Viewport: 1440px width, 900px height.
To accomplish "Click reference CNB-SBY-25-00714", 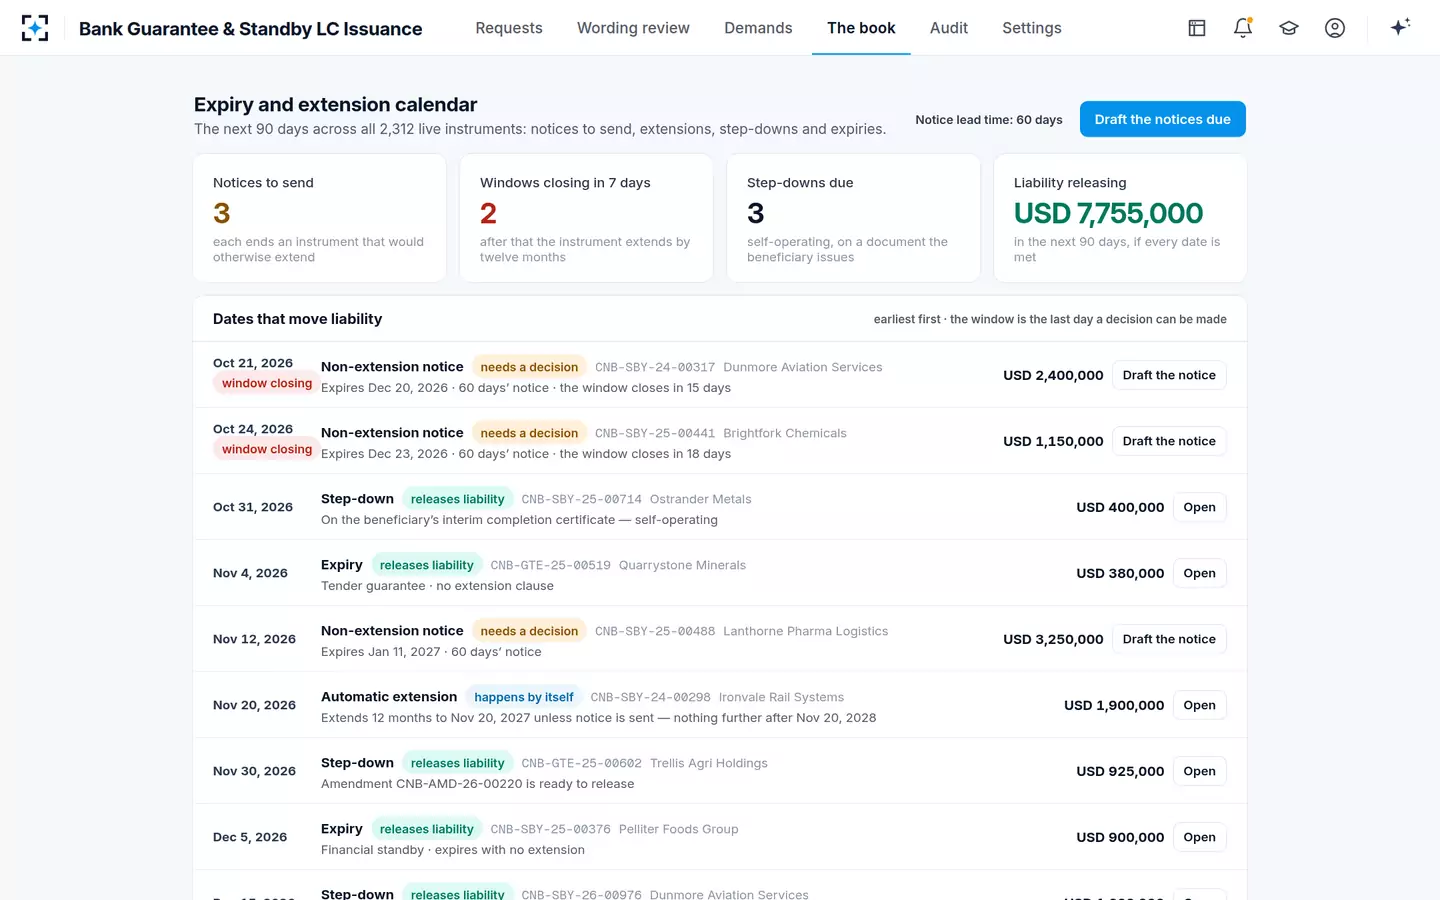I will pos(581,499).
